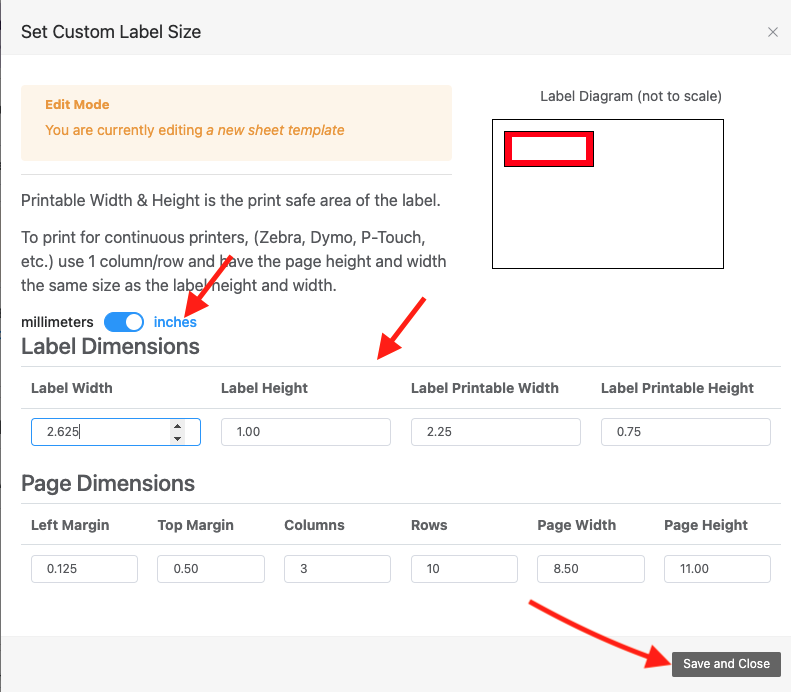Click the Label Width input field
The image size is (791, 692).
100,432
